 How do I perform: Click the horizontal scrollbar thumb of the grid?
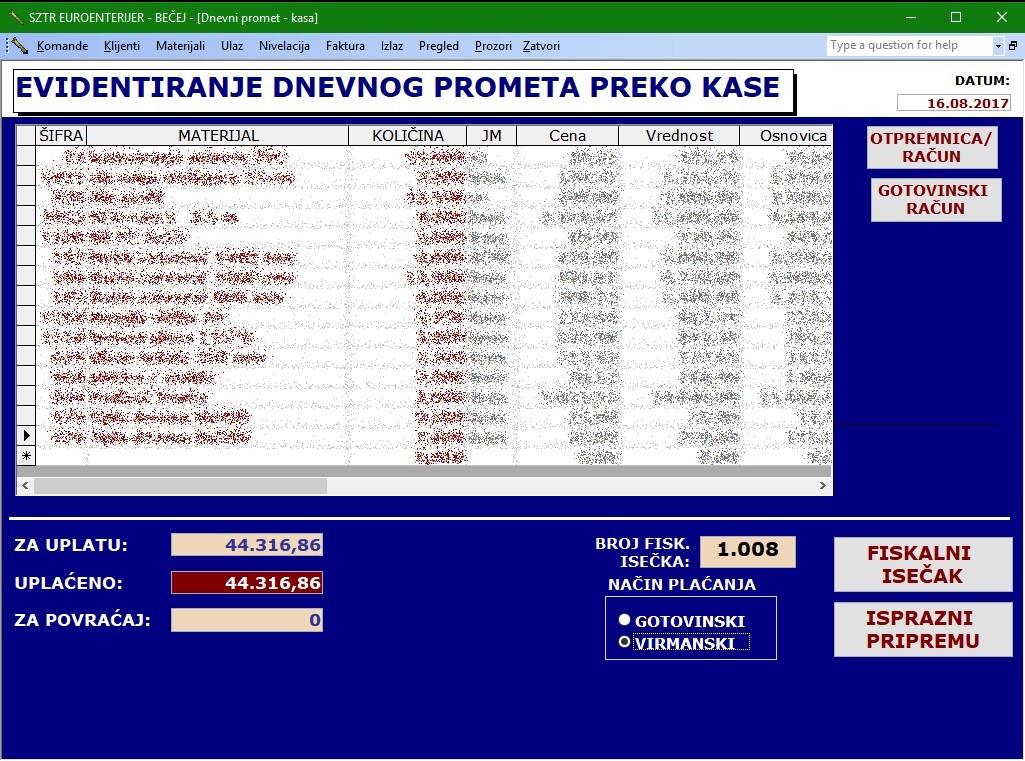click(180, 486)
